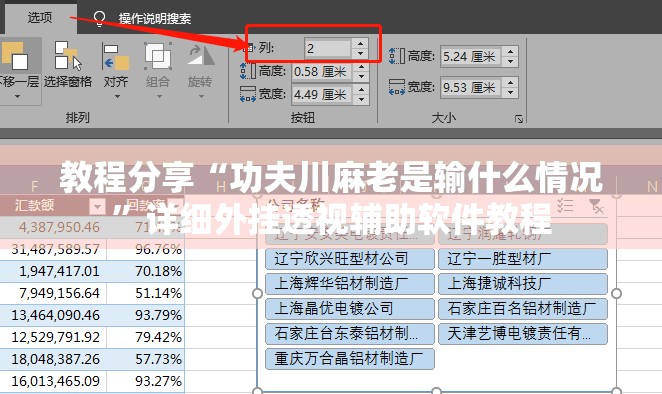
Task: Click the button 高度 icon in 按钮 group
Action: click(x=248, y=71)
